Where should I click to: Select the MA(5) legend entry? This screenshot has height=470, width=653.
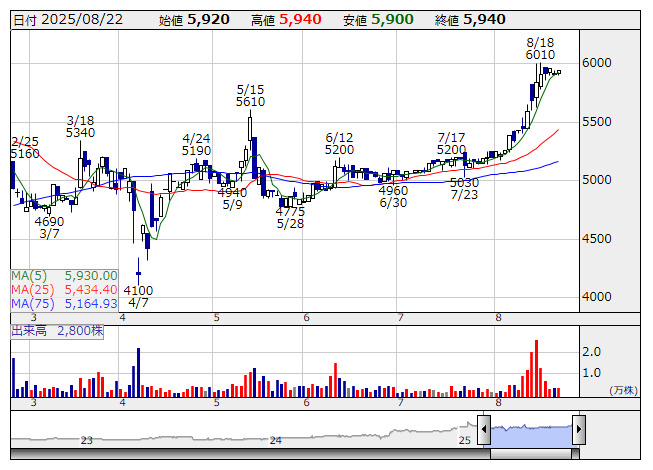pyautogui.click(x=64, y=275)
